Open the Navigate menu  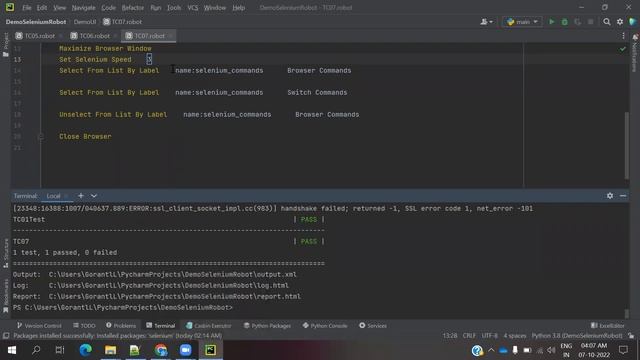point(83,7)
